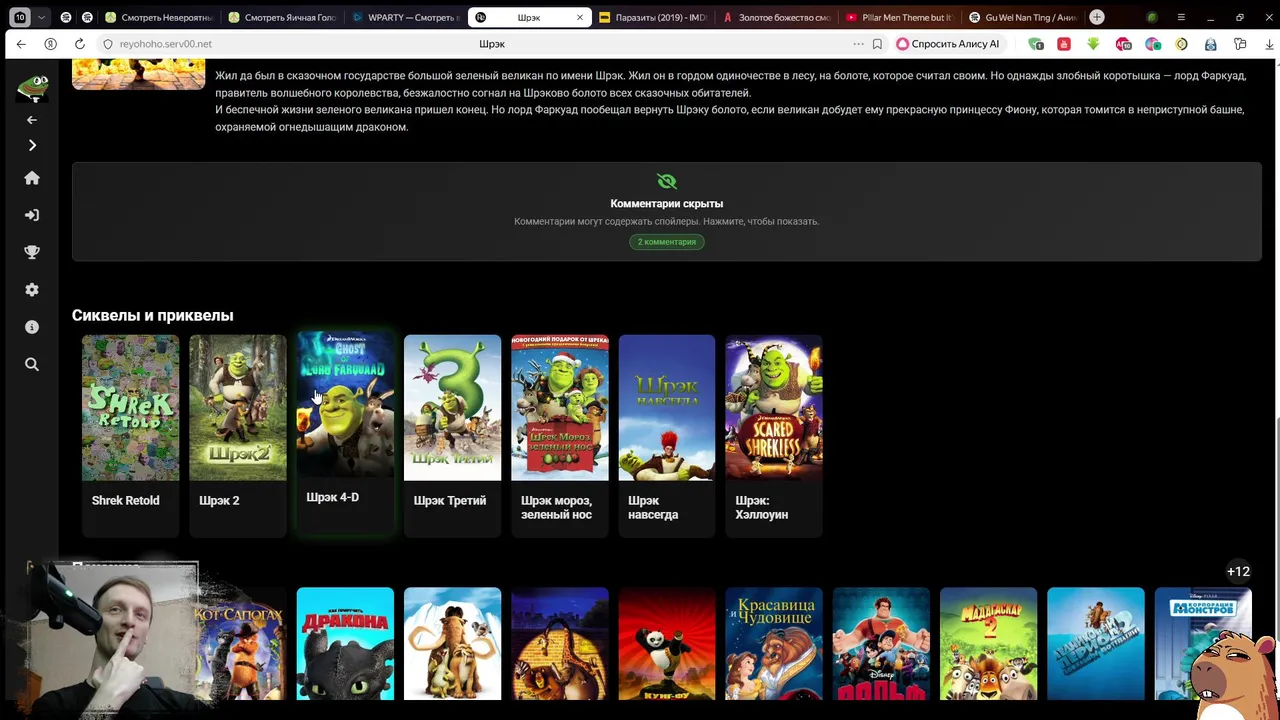Open the info icon in sidebar

point(32,327)
